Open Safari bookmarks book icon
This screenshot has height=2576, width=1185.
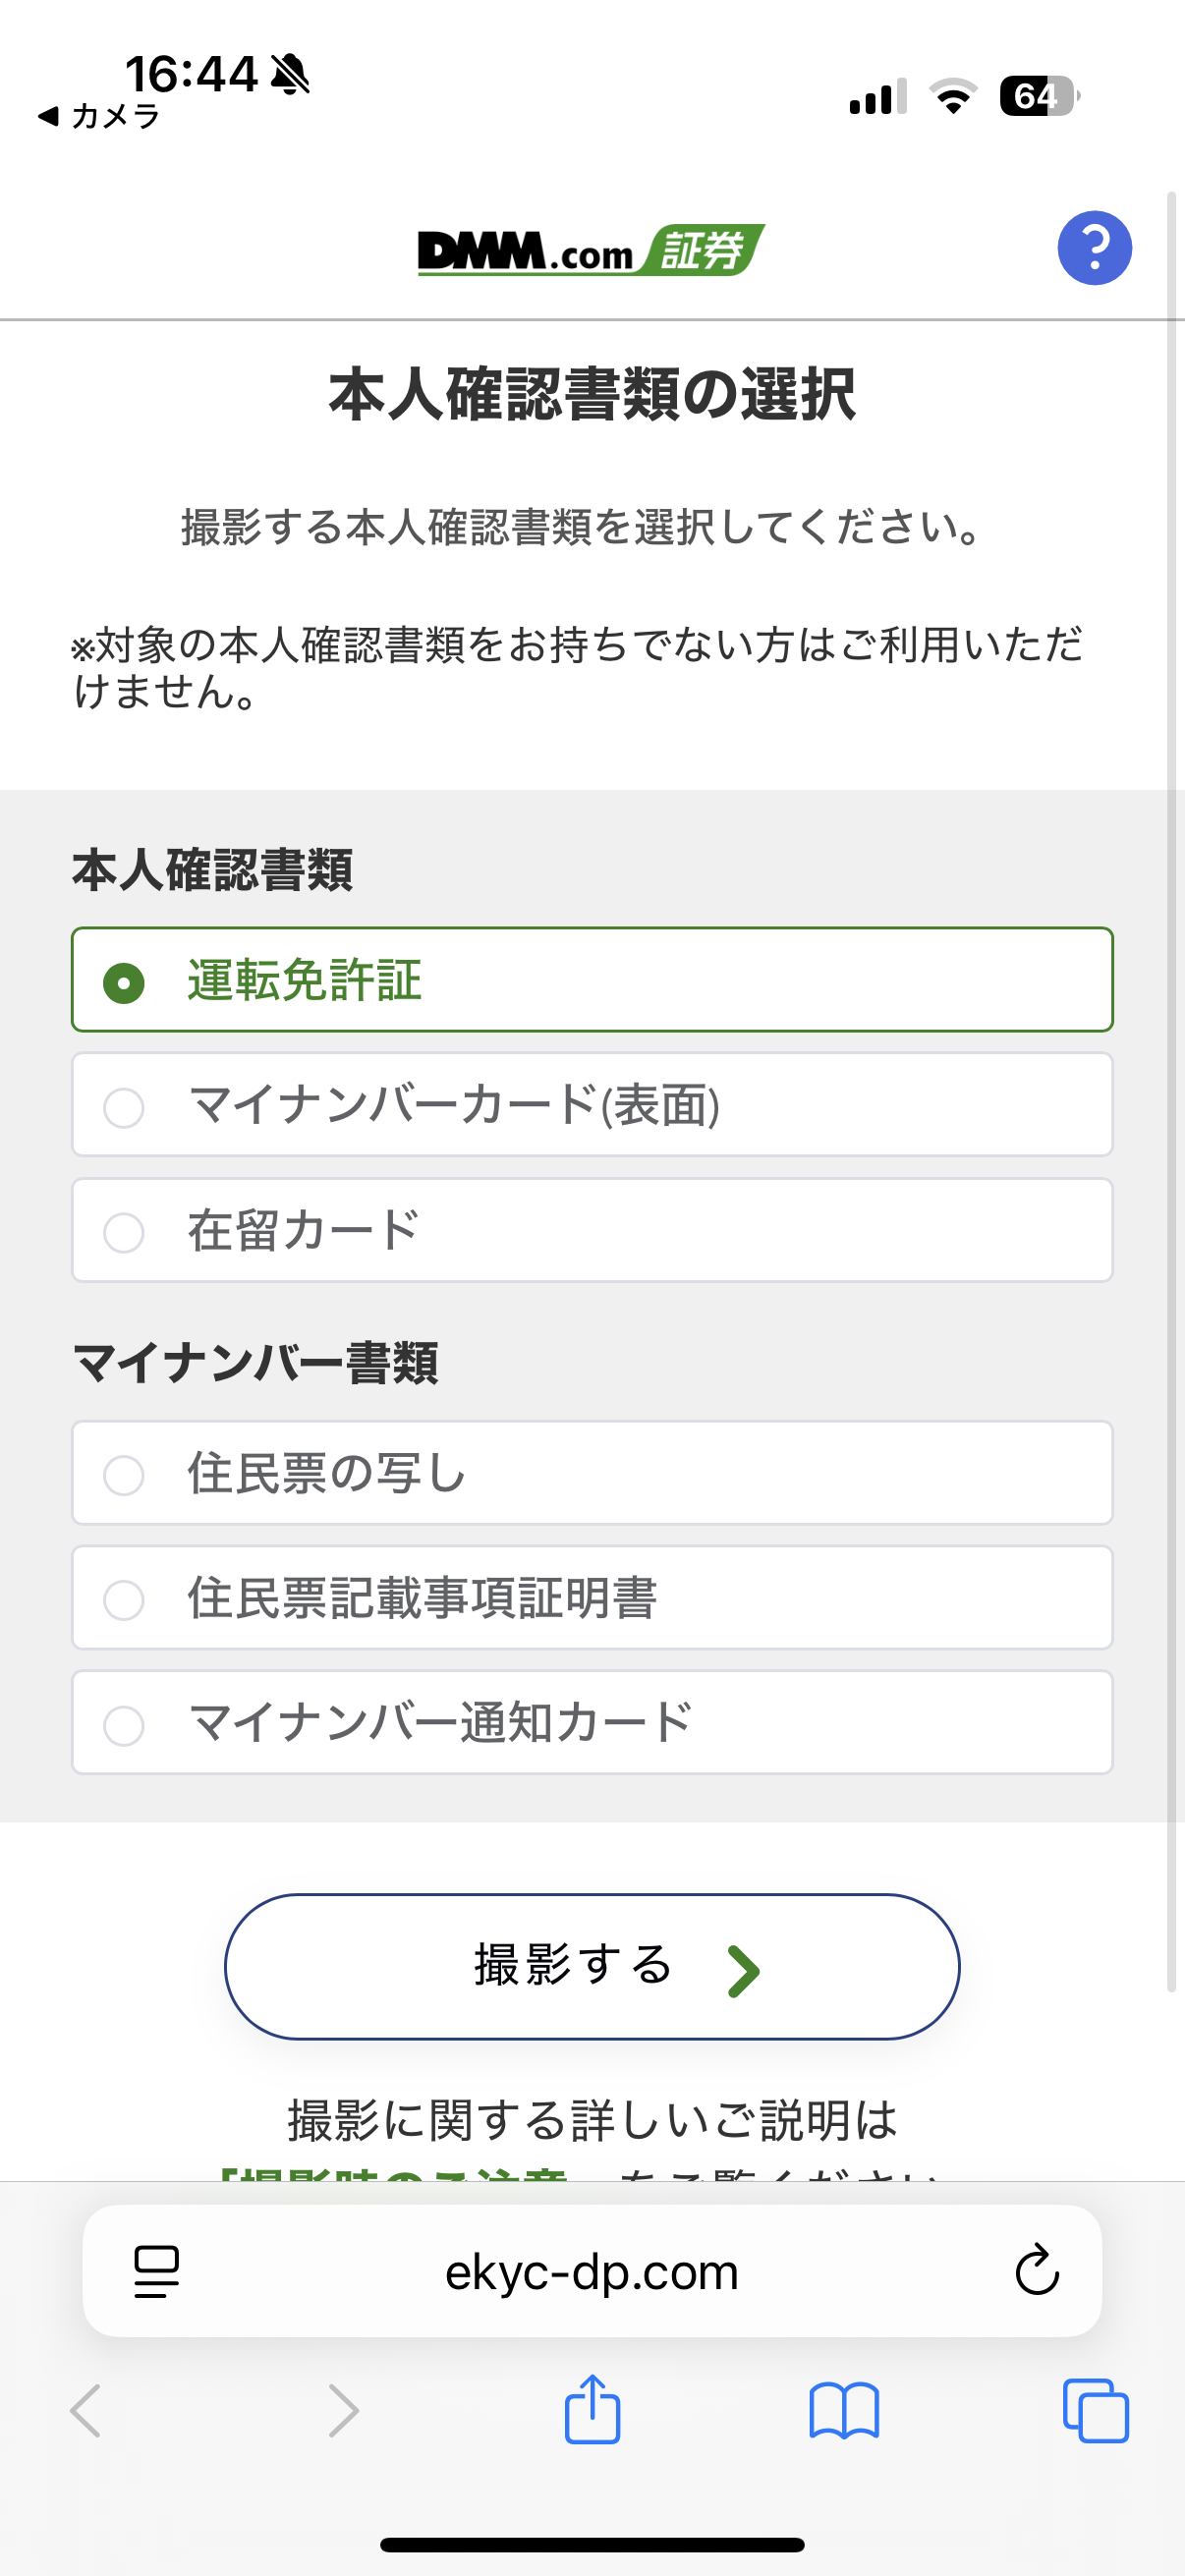tap(844, 2410)
